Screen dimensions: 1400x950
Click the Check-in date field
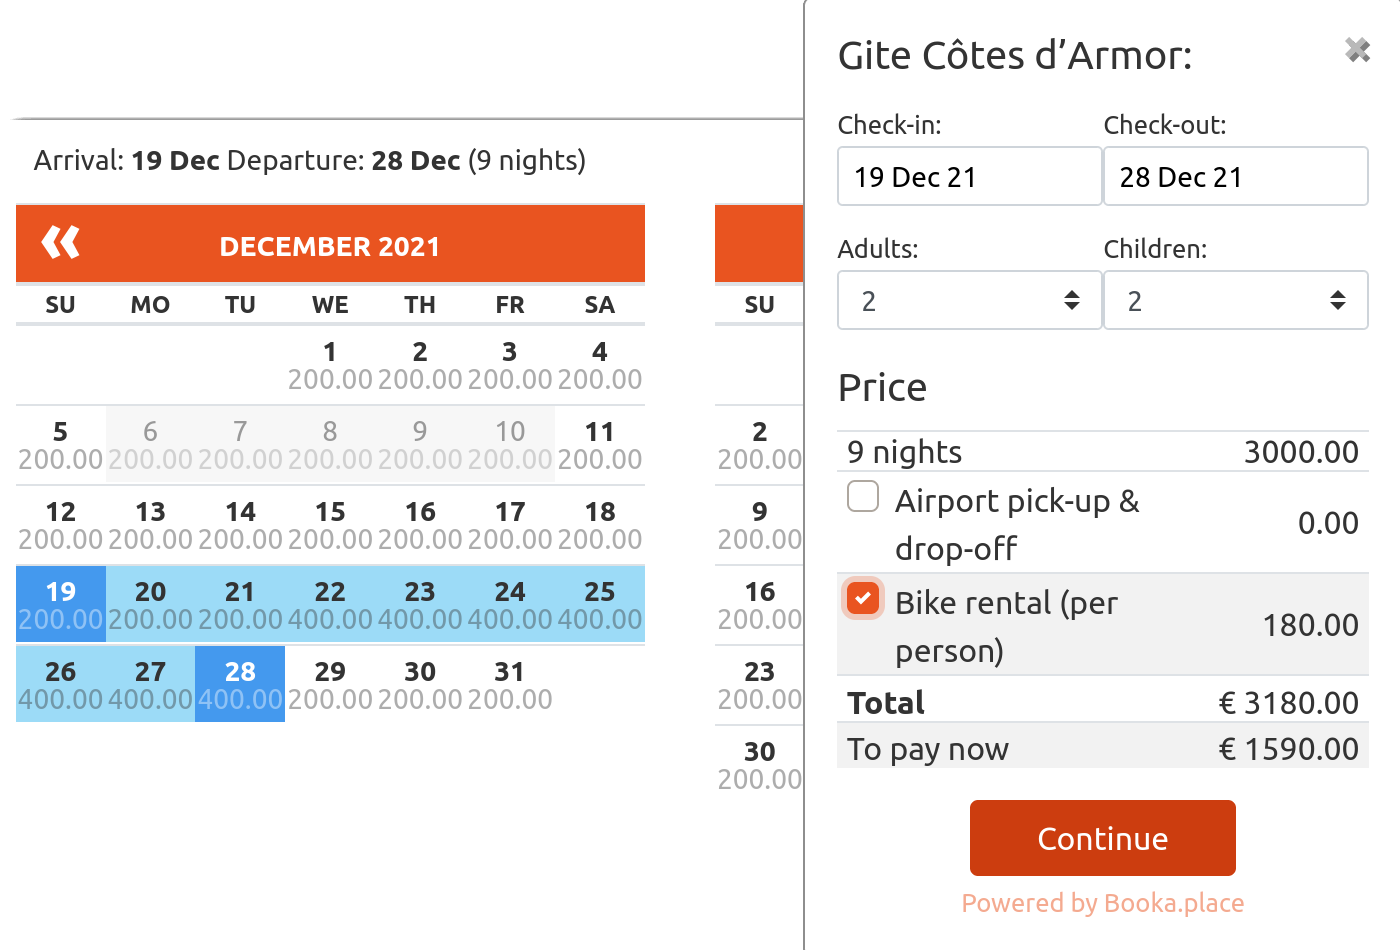[969, 176]
